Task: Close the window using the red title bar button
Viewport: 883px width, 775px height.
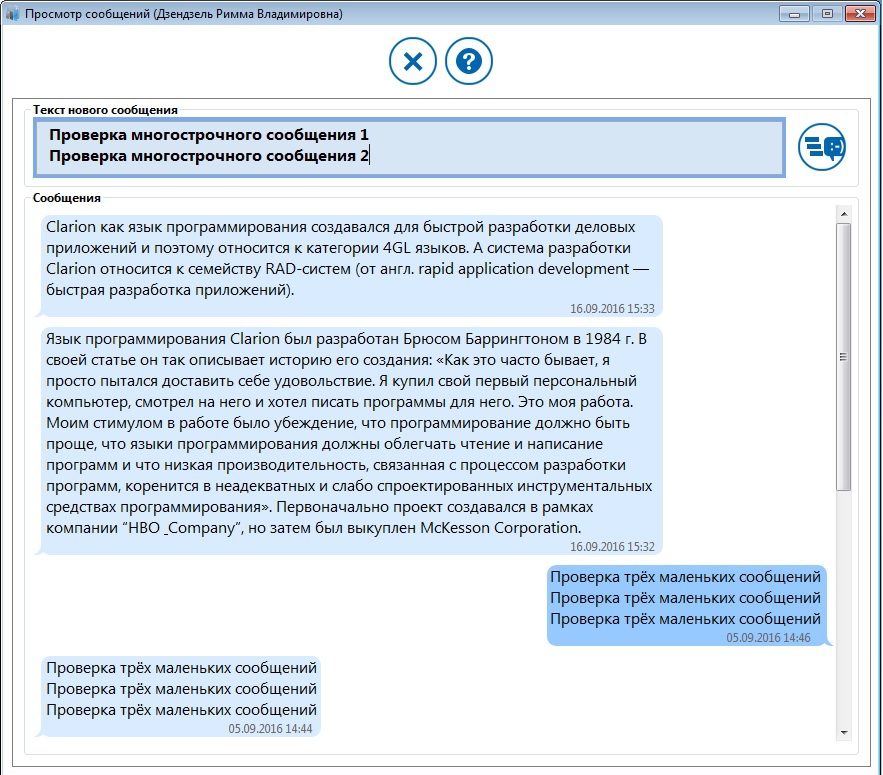Action: click(x=858, y=14)
